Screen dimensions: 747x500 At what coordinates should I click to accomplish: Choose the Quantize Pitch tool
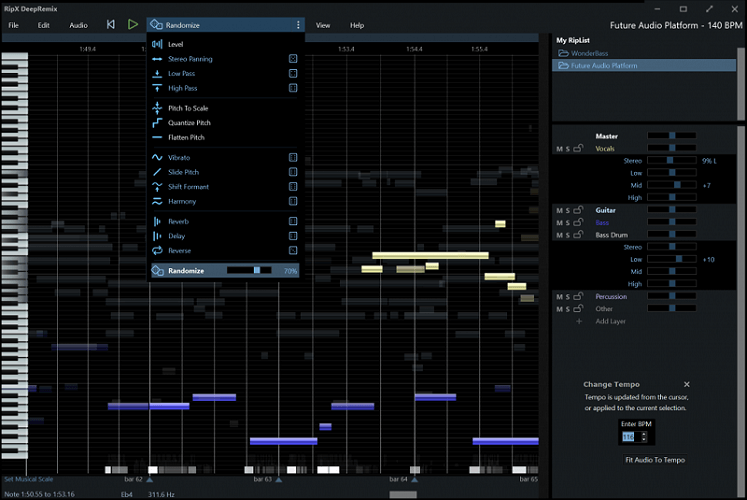coord(189,123)
